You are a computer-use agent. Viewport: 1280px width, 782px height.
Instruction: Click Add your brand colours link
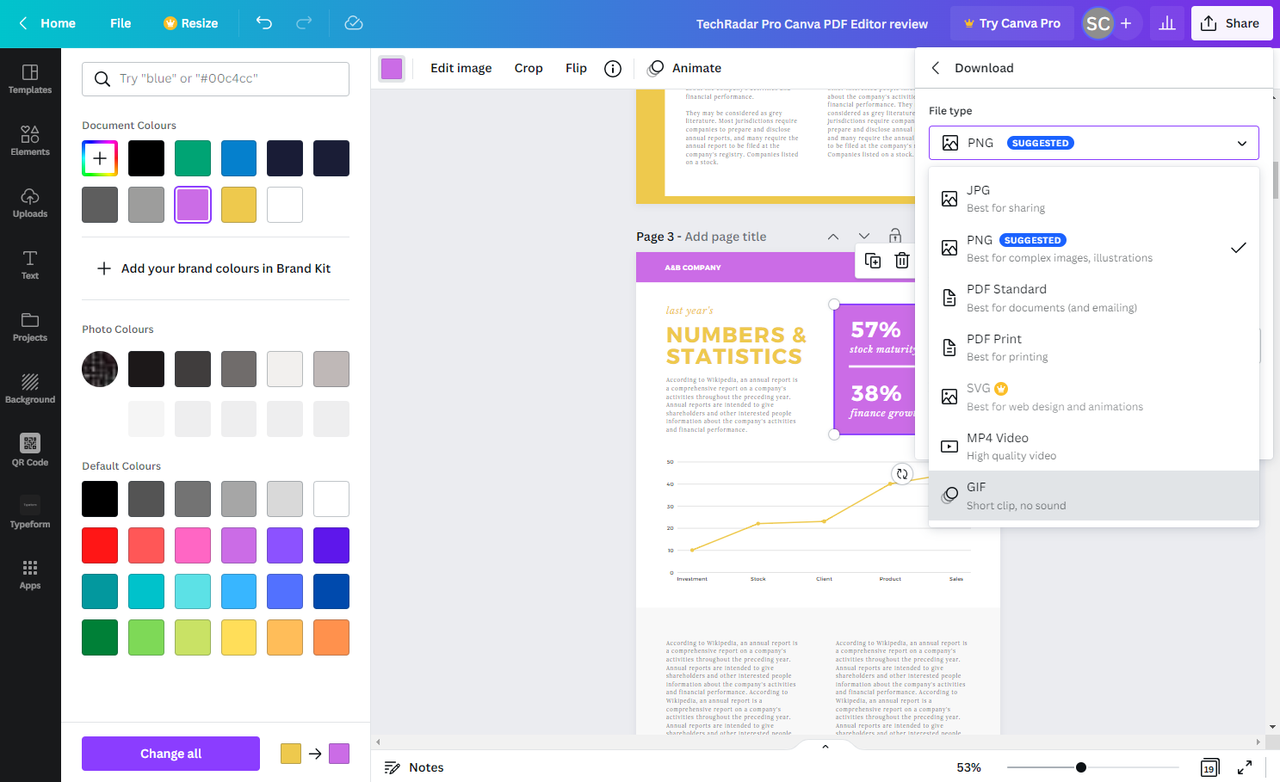[214, 268]
